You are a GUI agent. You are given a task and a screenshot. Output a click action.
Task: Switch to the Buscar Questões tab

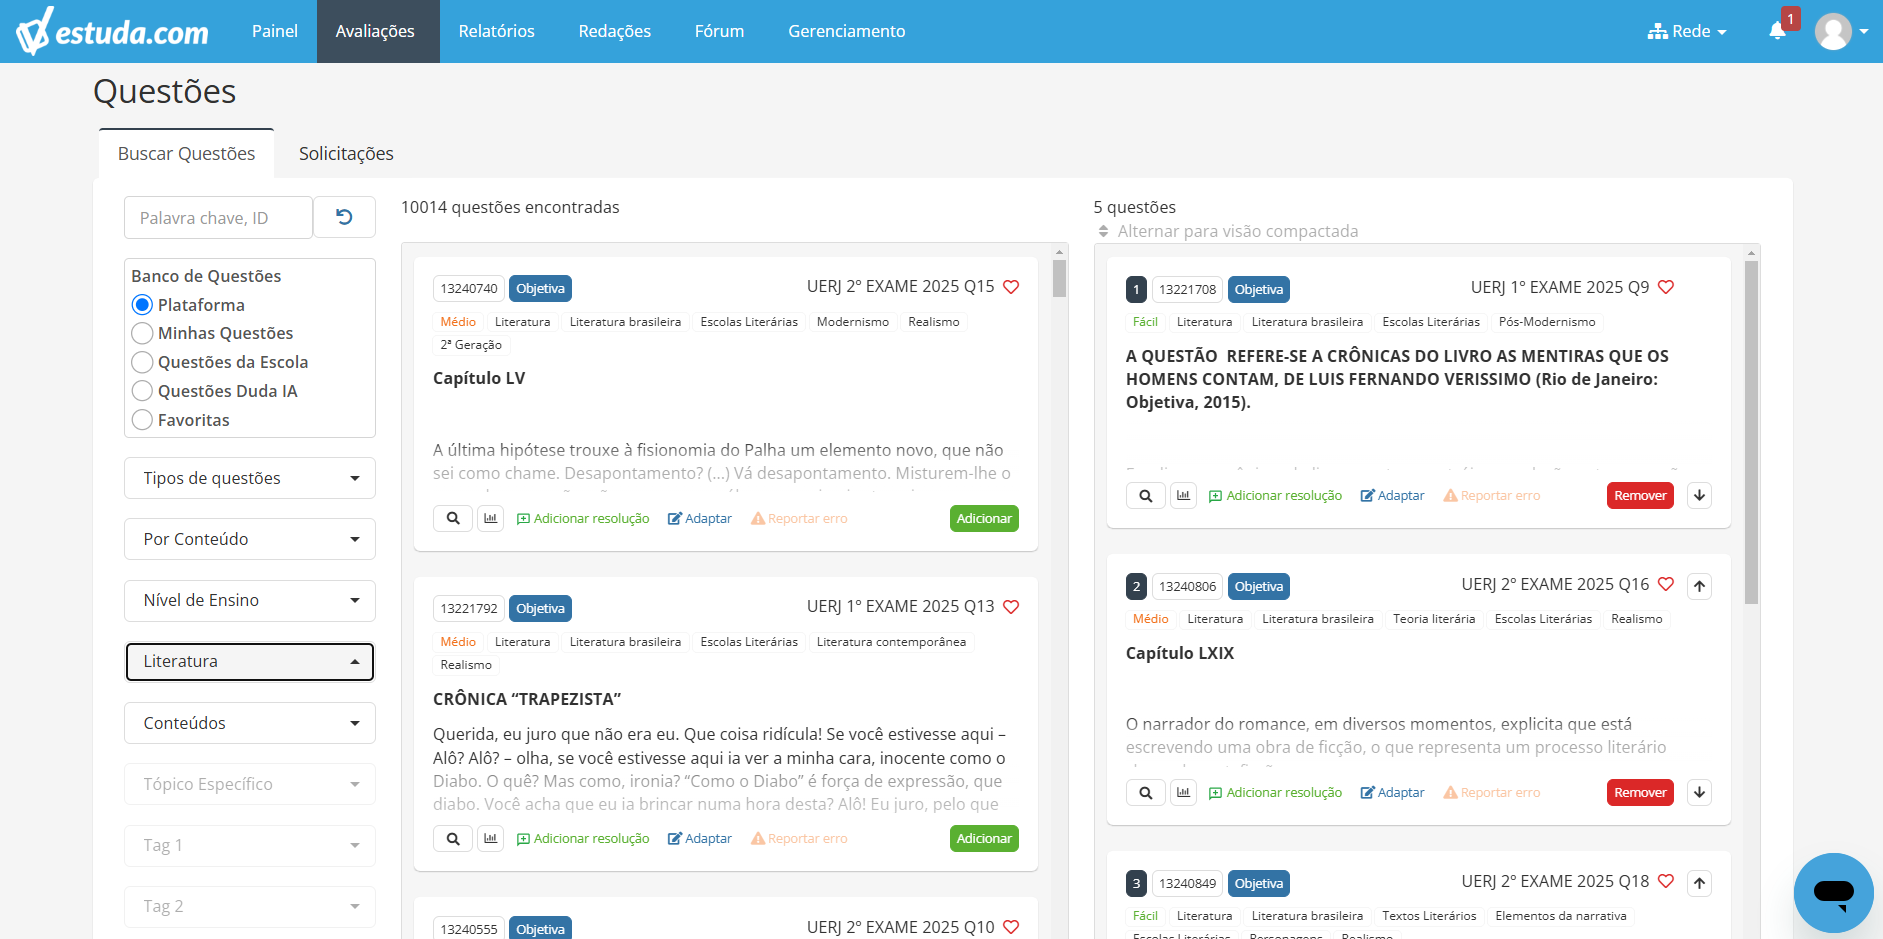186,153
